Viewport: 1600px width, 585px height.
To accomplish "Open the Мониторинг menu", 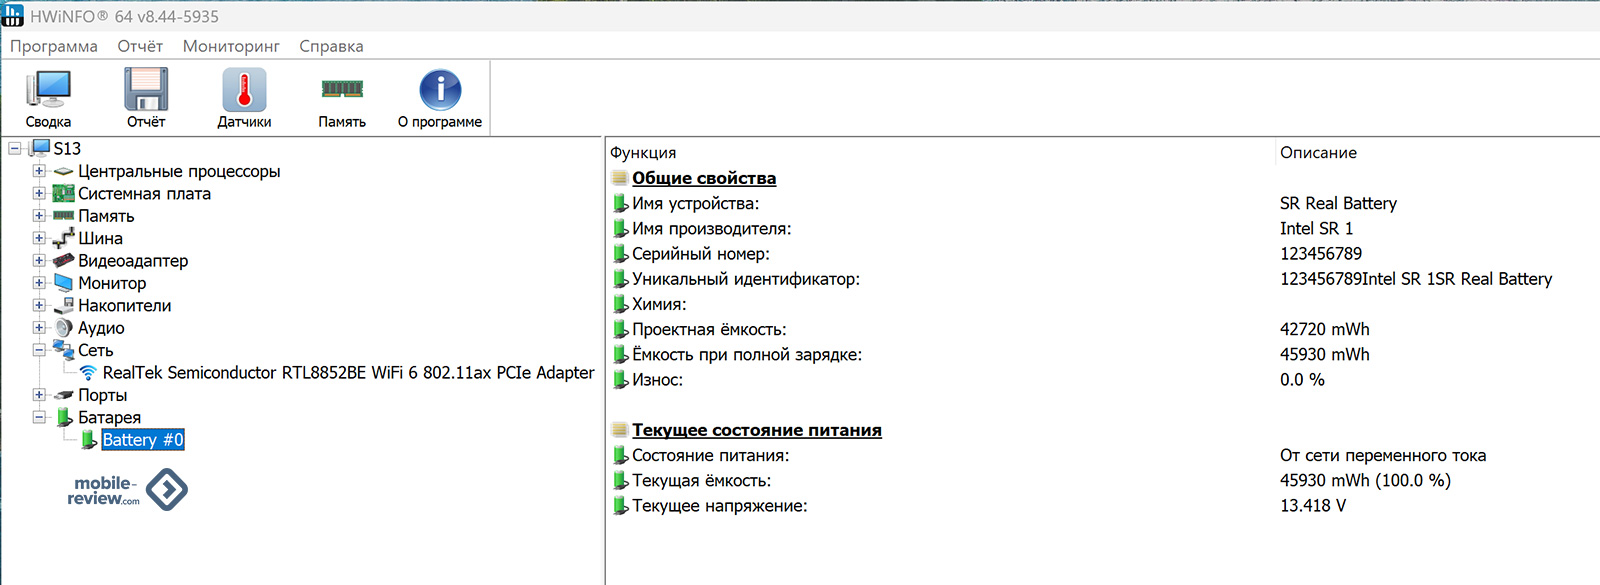I will [231, 46].
